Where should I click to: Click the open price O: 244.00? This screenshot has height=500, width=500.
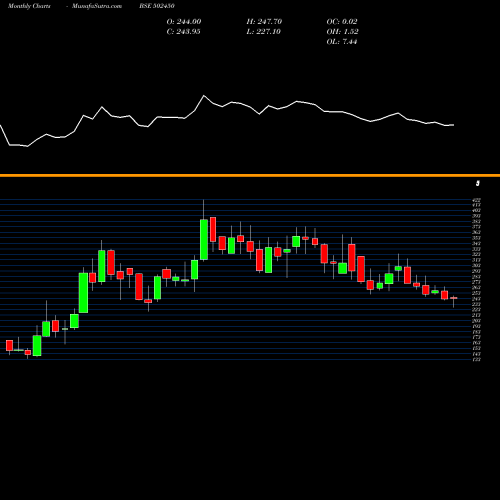(184, 21)
